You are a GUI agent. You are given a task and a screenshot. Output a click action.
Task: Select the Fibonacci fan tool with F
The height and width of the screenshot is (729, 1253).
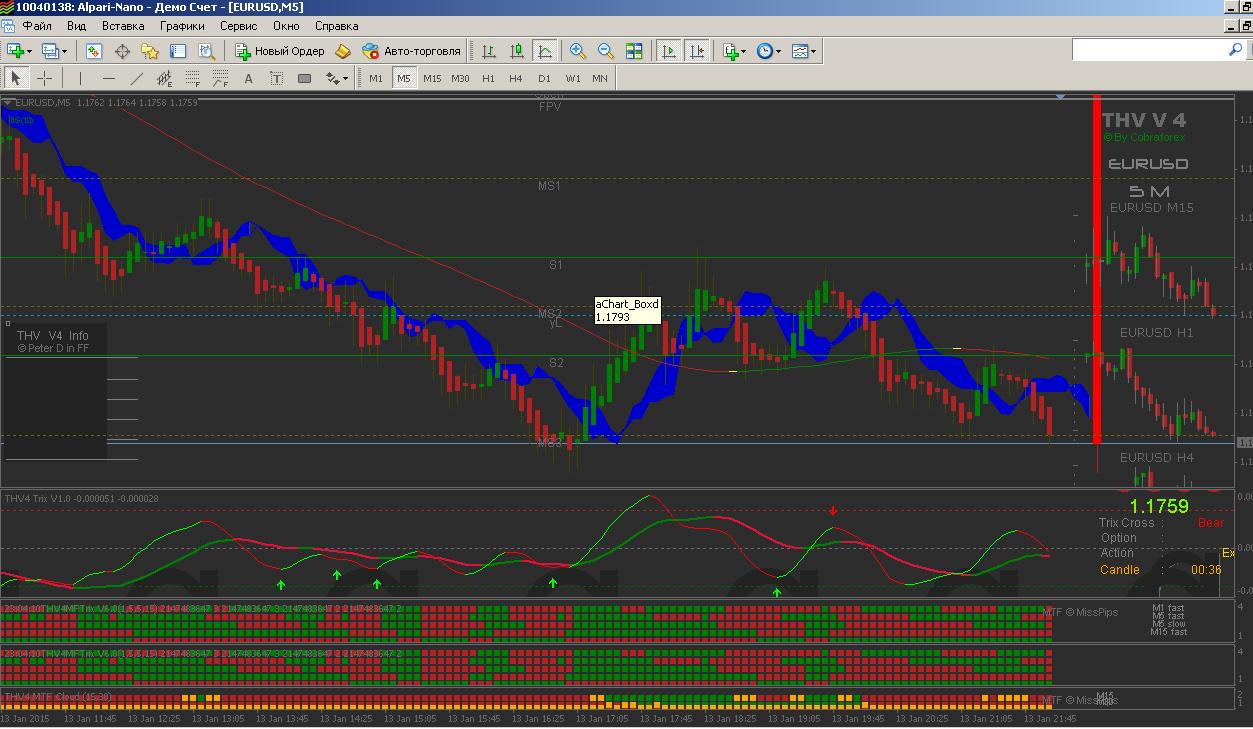point(220,78)
